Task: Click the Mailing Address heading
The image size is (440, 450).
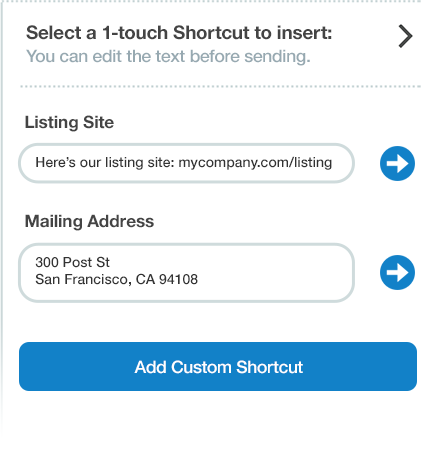Action: pos(89,221)
